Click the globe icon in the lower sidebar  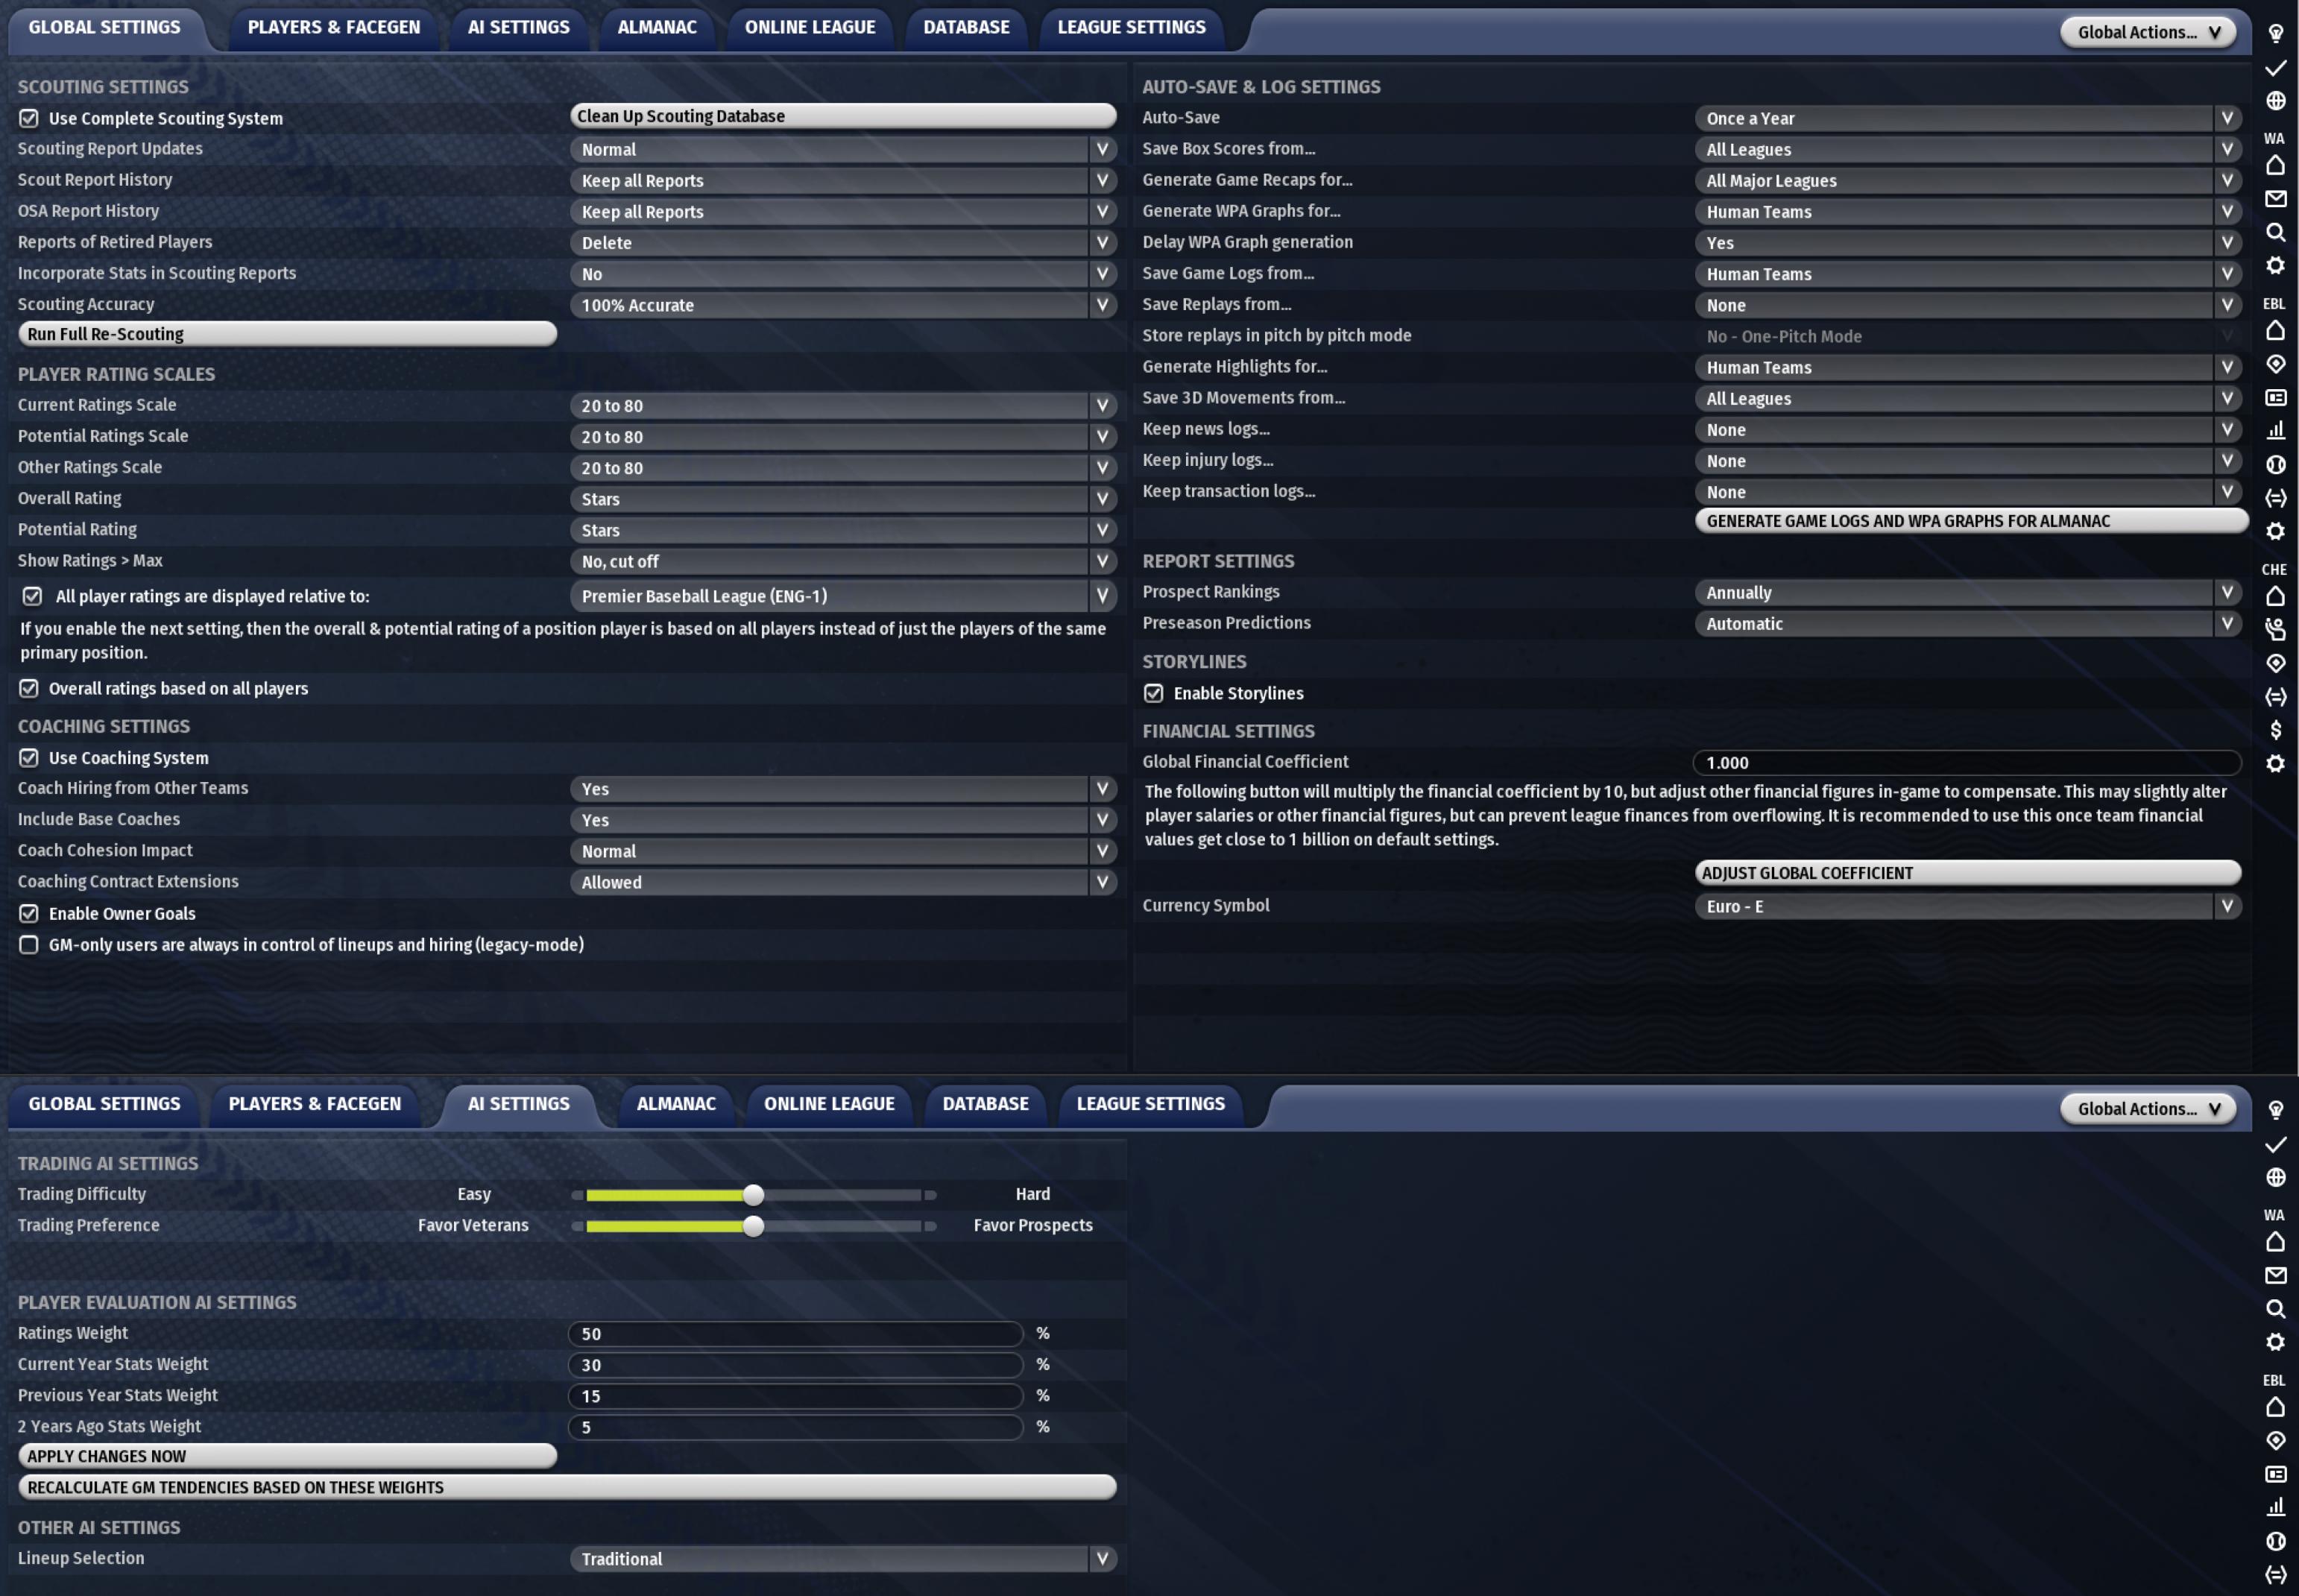pyautogui.click(x=2275, y=1177)
